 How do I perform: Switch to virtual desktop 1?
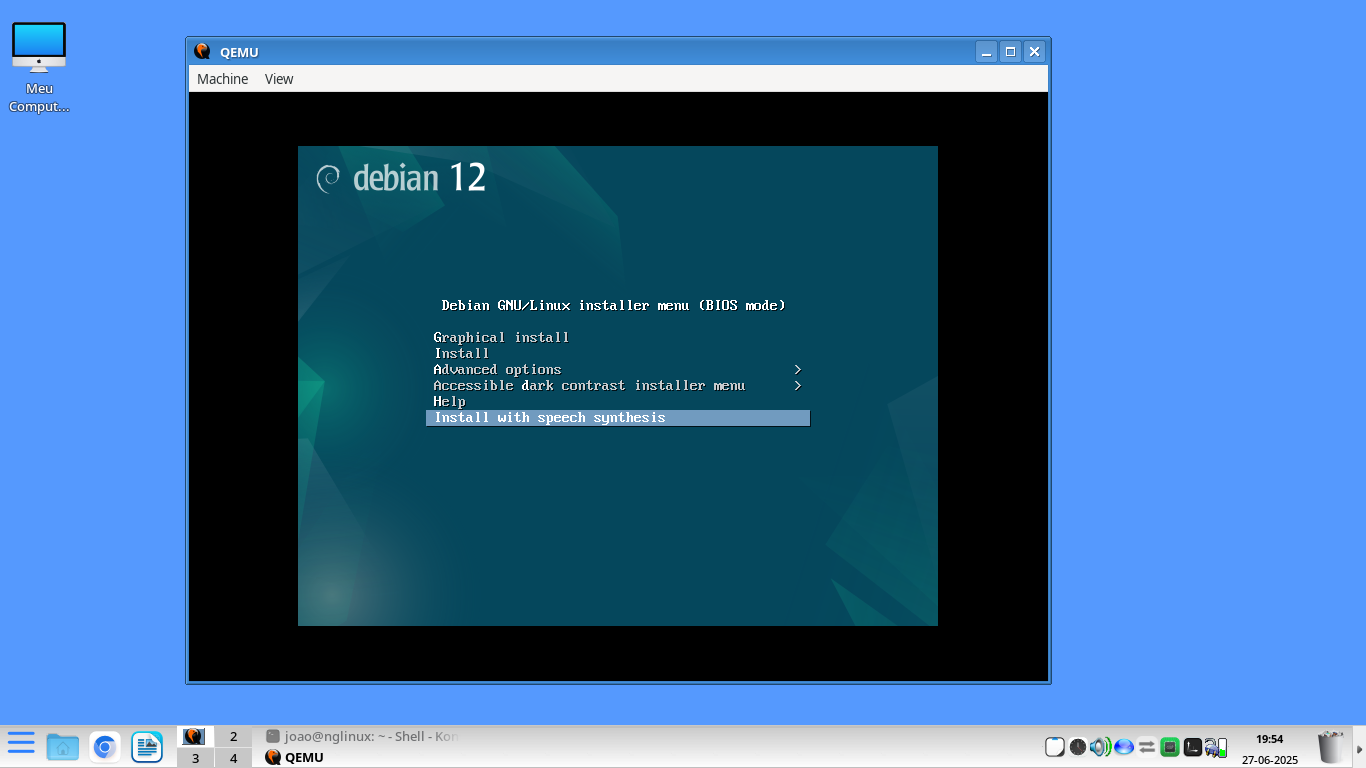click(x=195, y=737)
